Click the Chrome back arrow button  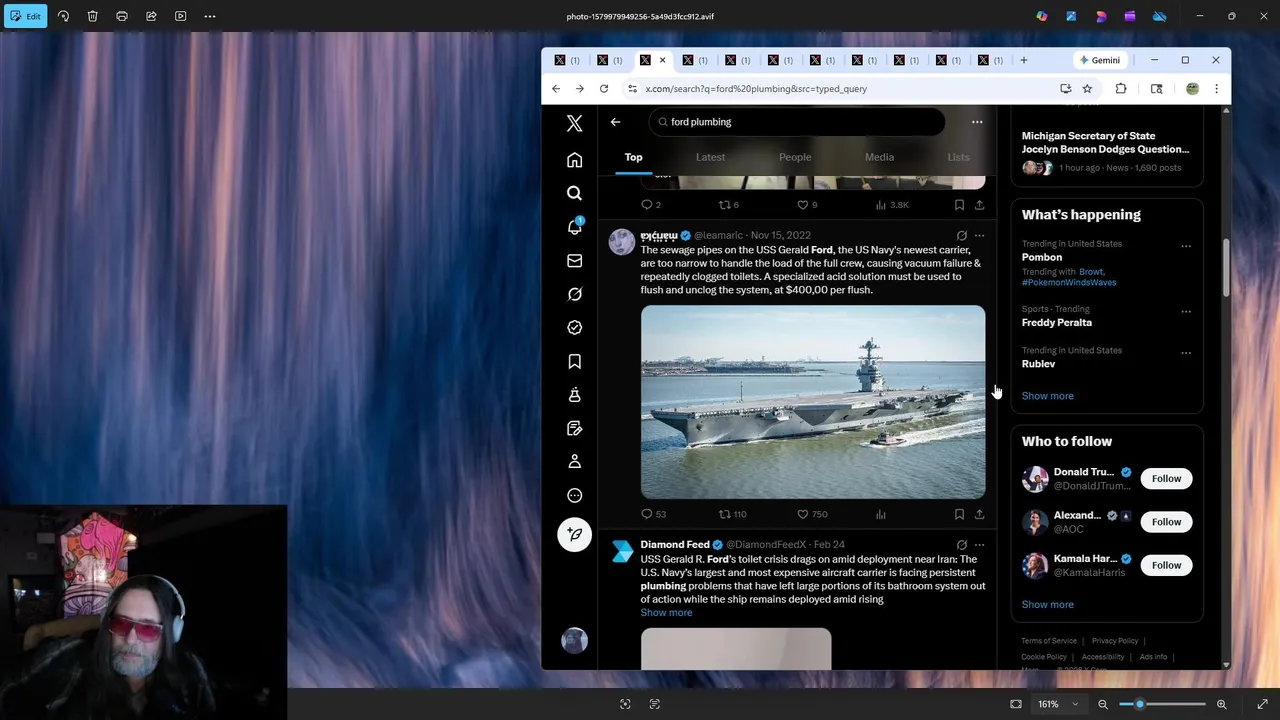556,89
